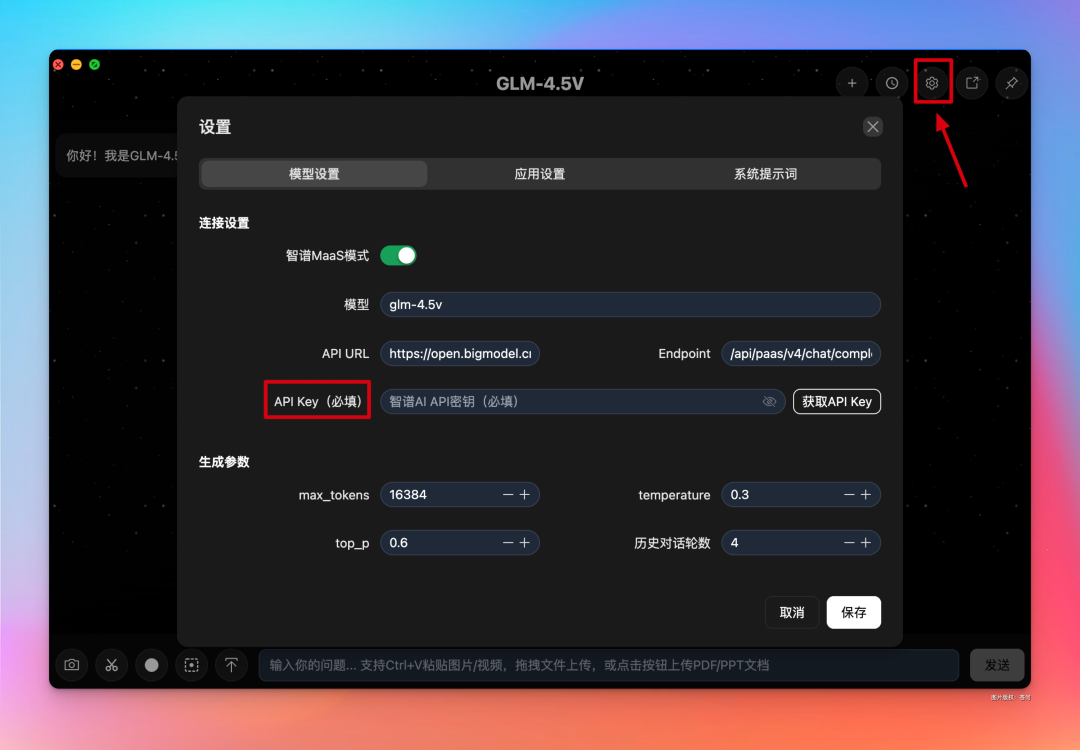Start recording with the circle record icon
Screen dimensions: 1080x750
152,665
